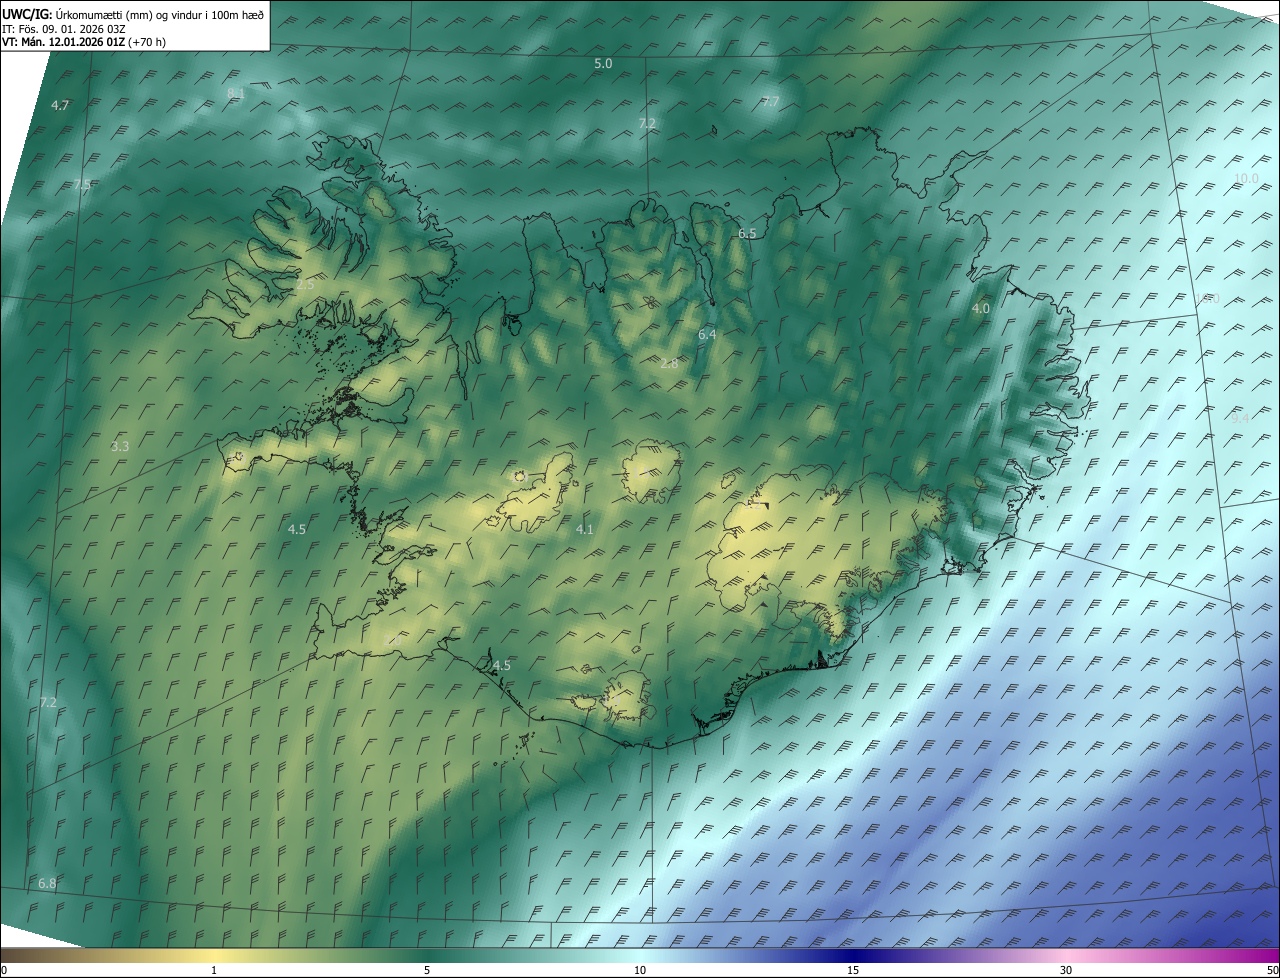
Task: Select the 5.0 value label on the map
Action: coord(603,63)
